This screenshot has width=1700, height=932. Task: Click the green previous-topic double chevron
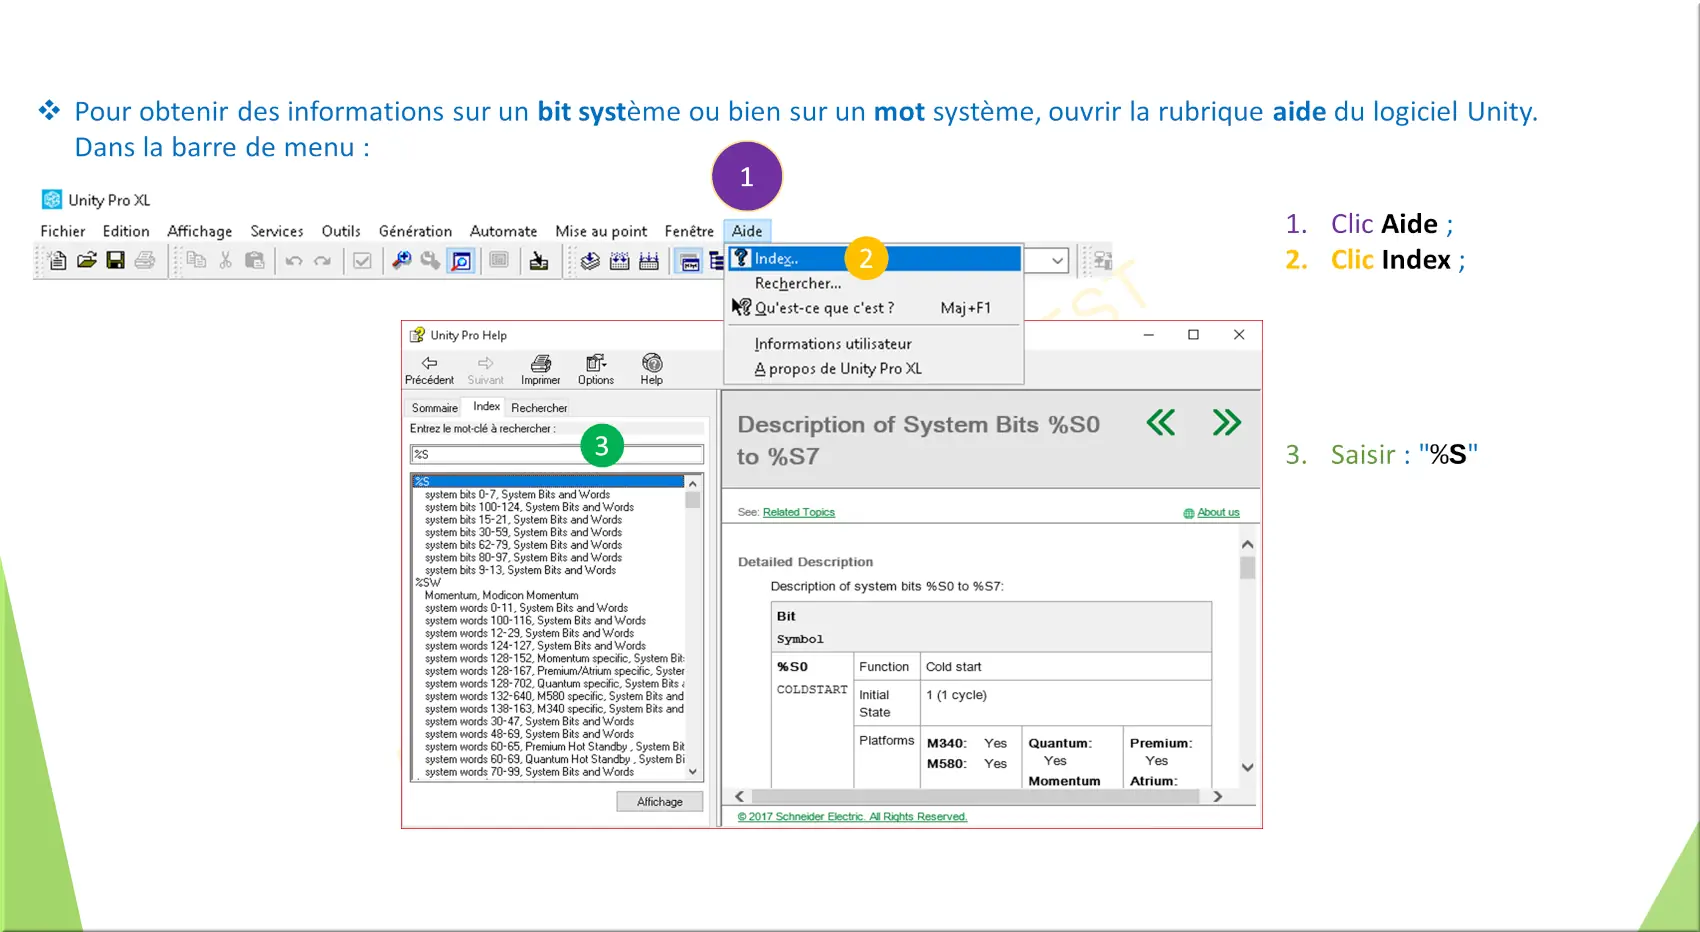coord(1160,423)
